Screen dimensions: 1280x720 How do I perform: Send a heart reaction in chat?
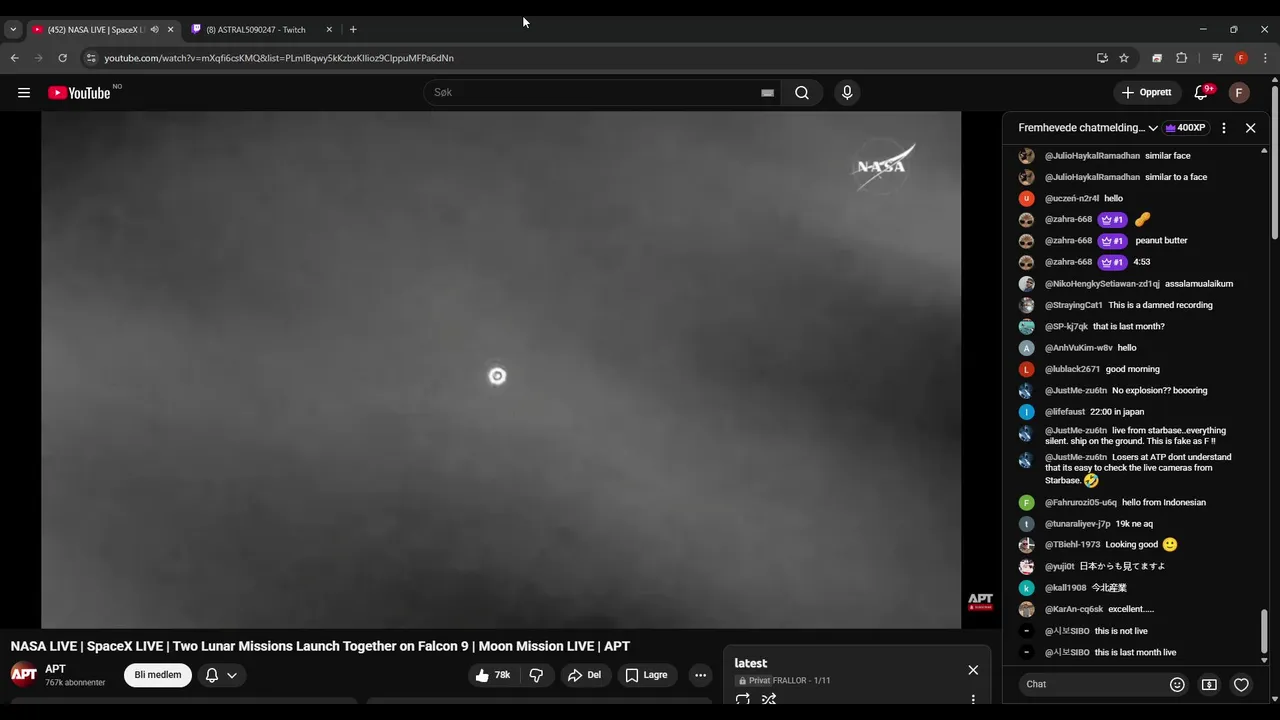[x=1241, y=684]
